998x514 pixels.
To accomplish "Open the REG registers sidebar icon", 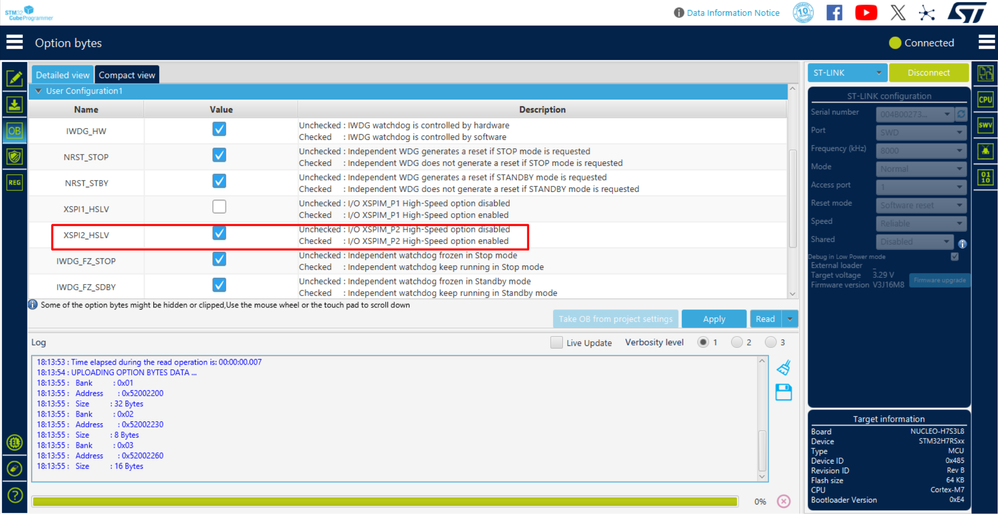I will pyautogui.click(x=15, y=182).
